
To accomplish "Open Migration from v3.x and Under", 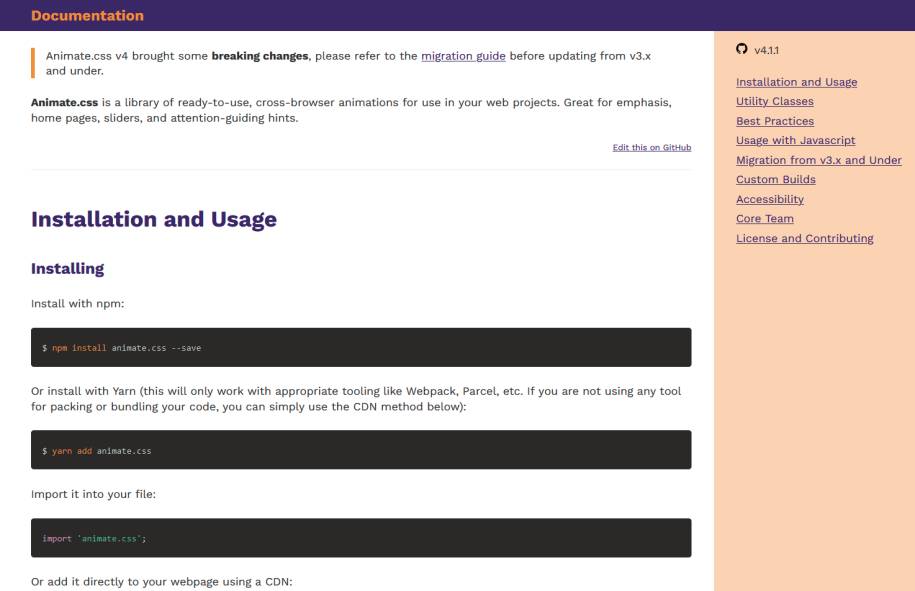I will (819, 160).
